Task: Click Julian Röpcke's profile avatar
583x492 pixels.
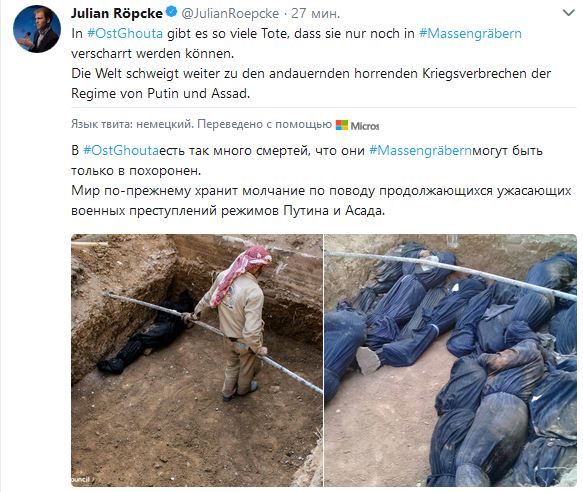Action: click(37, 29)
